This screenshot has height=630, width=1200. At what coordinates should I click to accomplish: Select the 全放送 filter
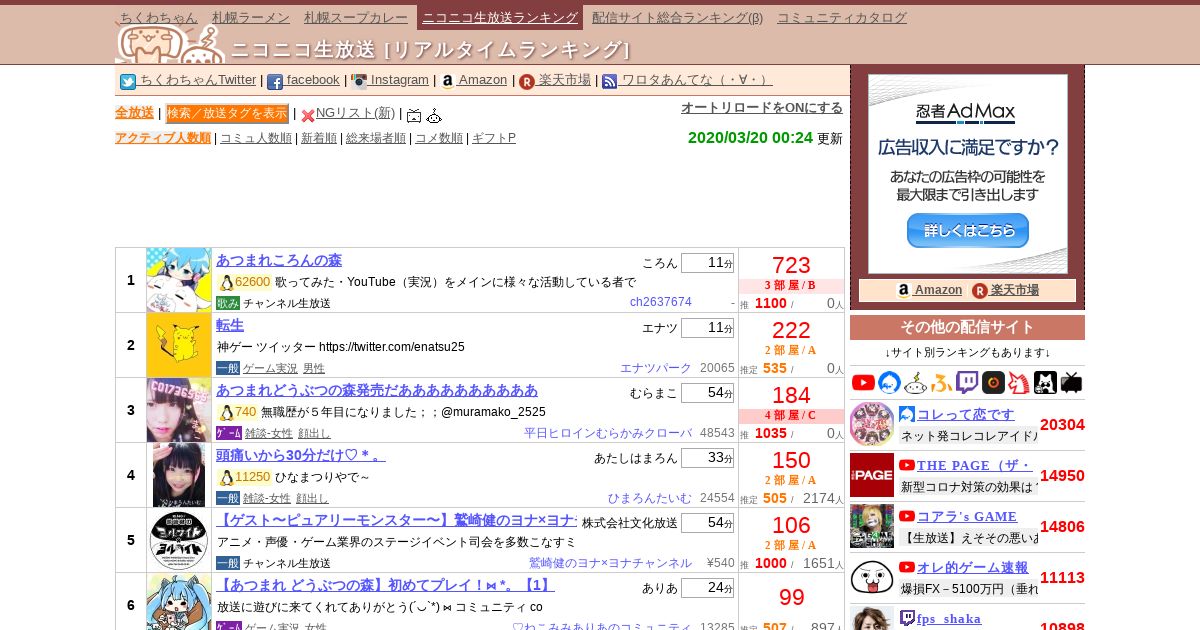click(134, 113)
